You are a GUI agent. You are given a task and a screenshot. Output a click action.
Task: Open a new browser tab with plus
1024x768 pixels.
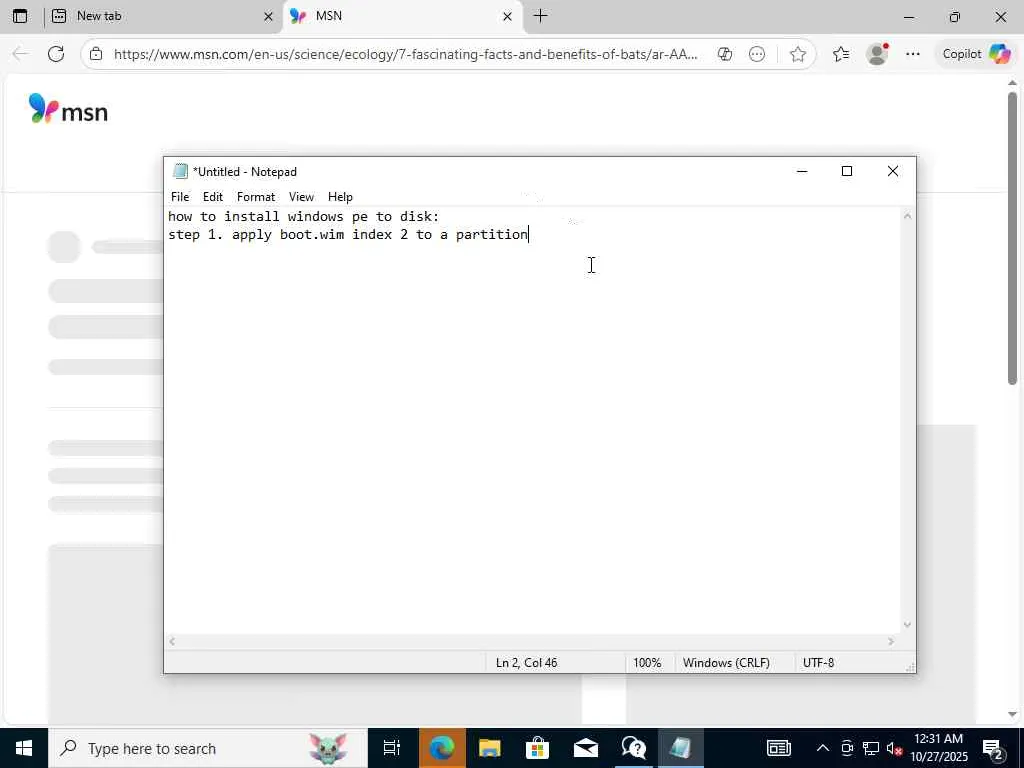click(x=541, y=16)
